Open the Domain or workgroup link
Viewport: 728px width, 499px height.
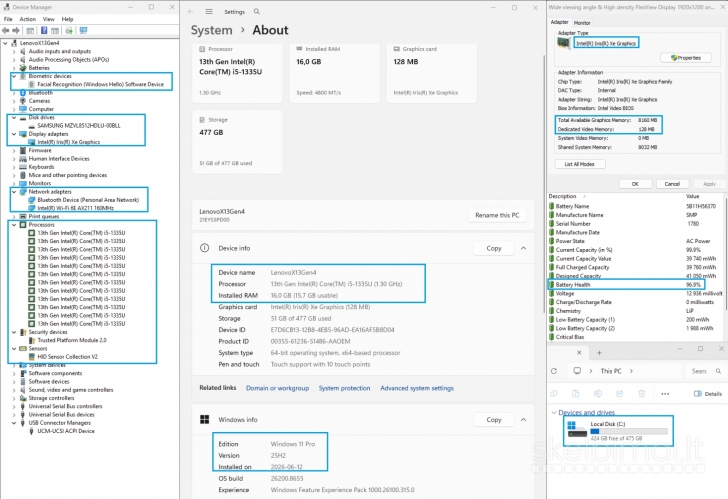tap(277, 388)
